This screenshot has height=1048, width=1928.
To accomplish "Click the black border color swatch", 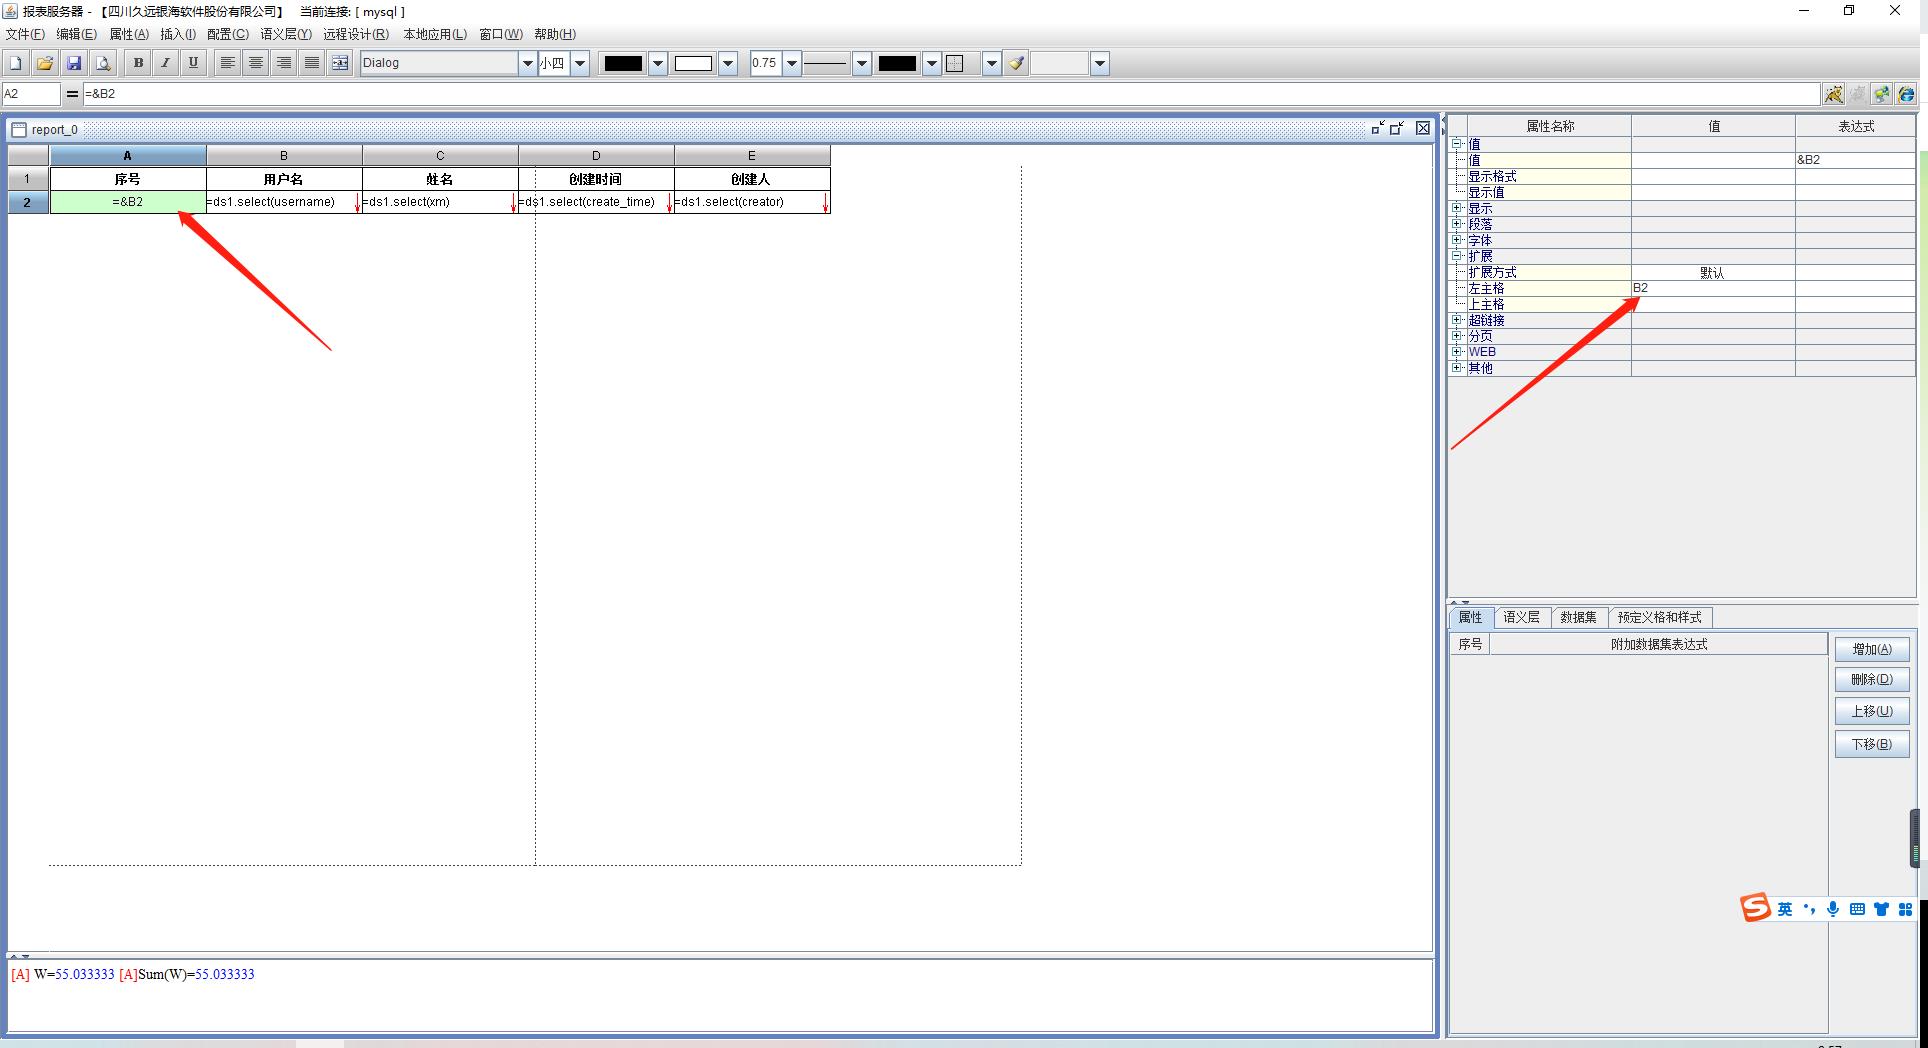I will (897, 63).
